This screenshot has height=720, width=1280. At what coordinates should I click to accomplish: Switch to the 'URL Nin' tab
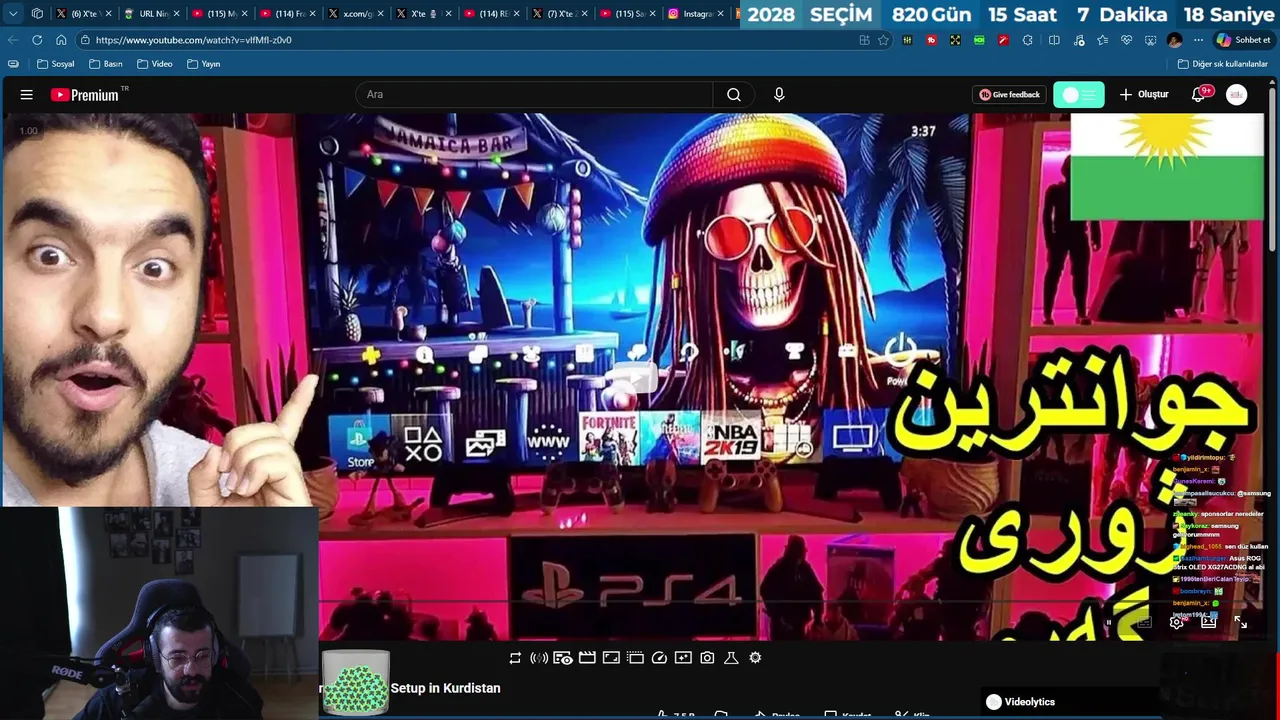[152, 14]
